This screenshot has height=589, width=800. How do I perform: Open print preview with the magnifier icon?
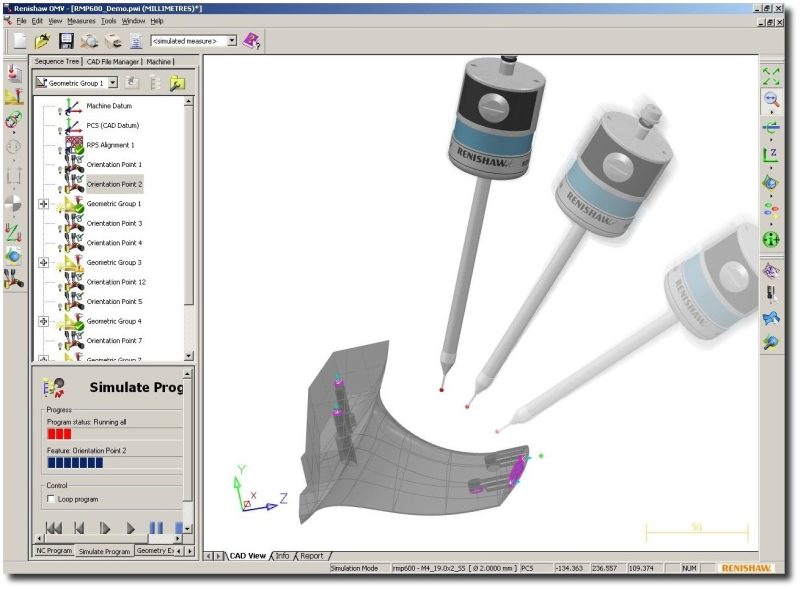(89, 41)
